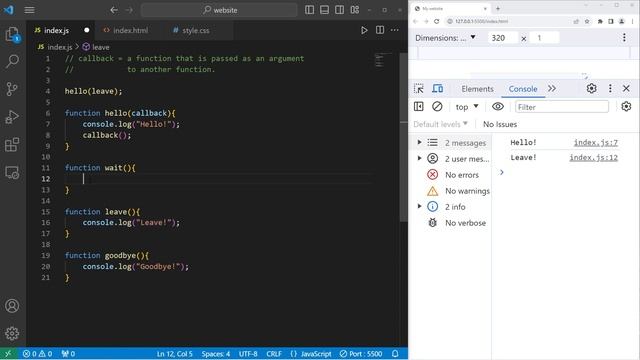Open the Dimensions dropdown in the device toolbar
640x360 pixels.
point(445,38)
